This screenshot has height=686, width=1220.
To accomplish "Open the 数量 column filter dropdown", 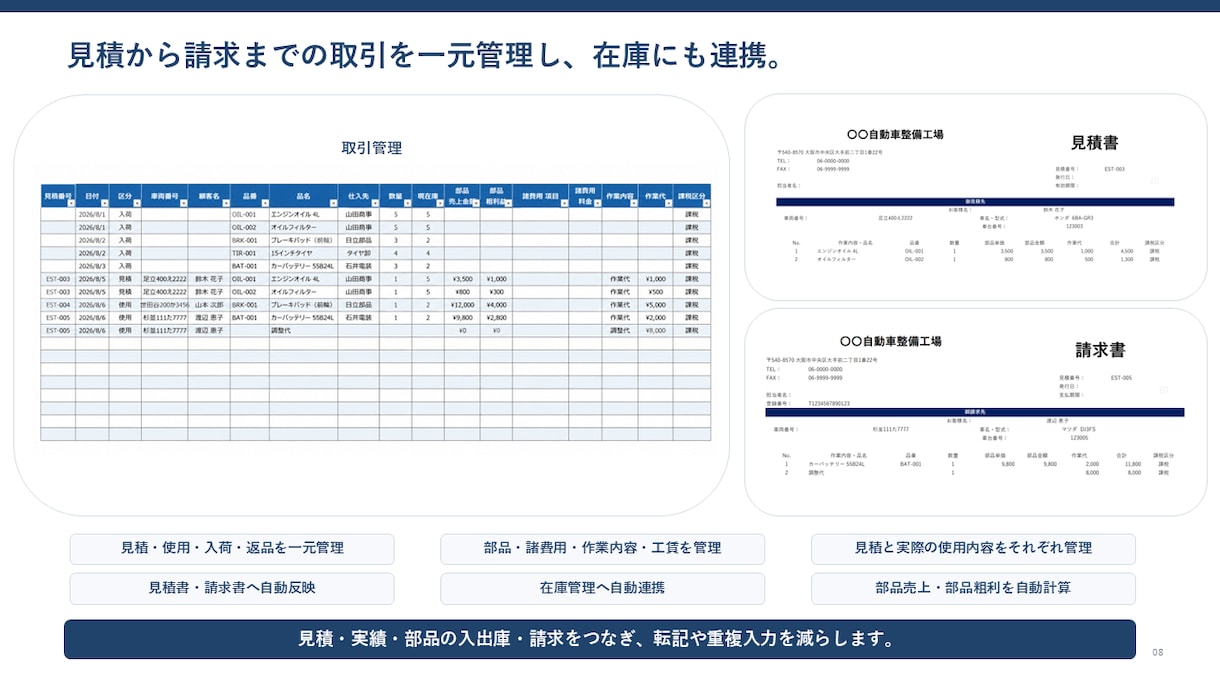I will (x=407, y=203).
